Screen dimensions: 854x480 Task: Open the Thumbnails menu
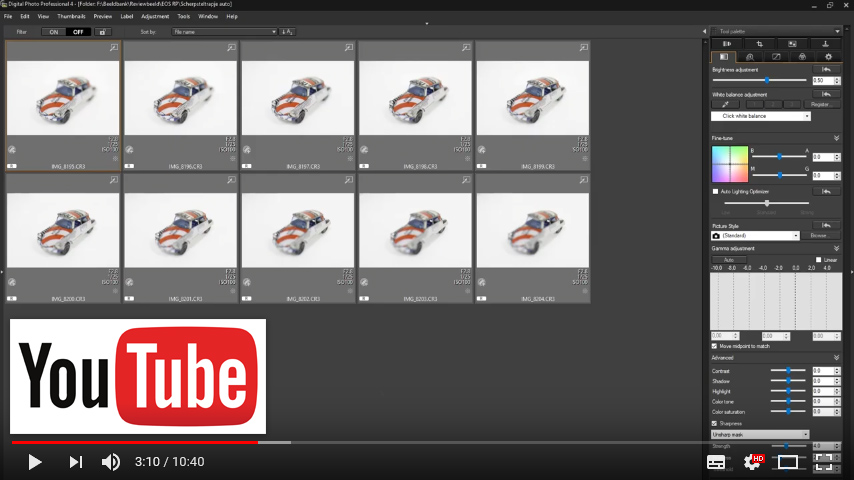coord(71,16)
